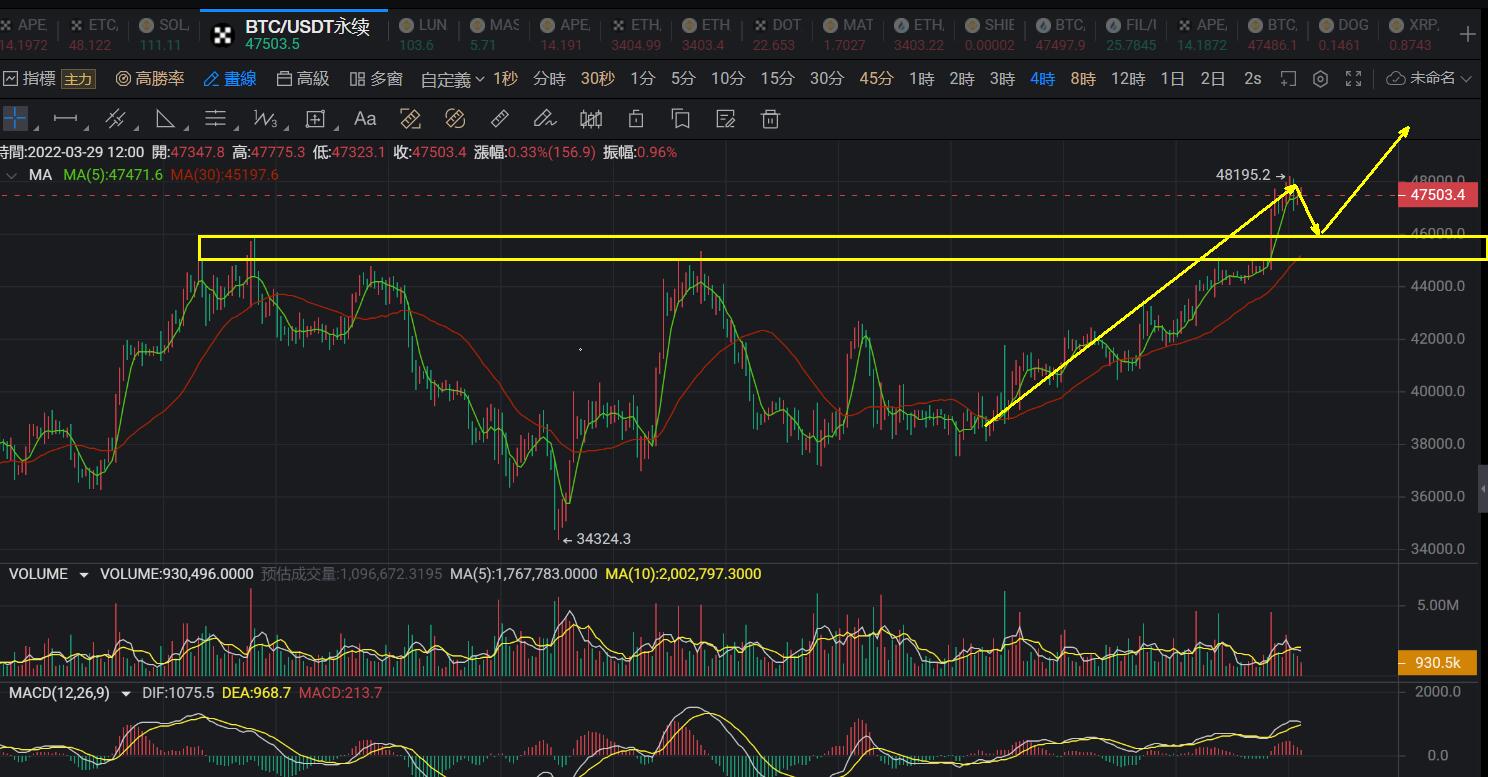1488x777 pixels.
Task: Open the 未命名 cloud layout dropdown
Action: 1430,79
